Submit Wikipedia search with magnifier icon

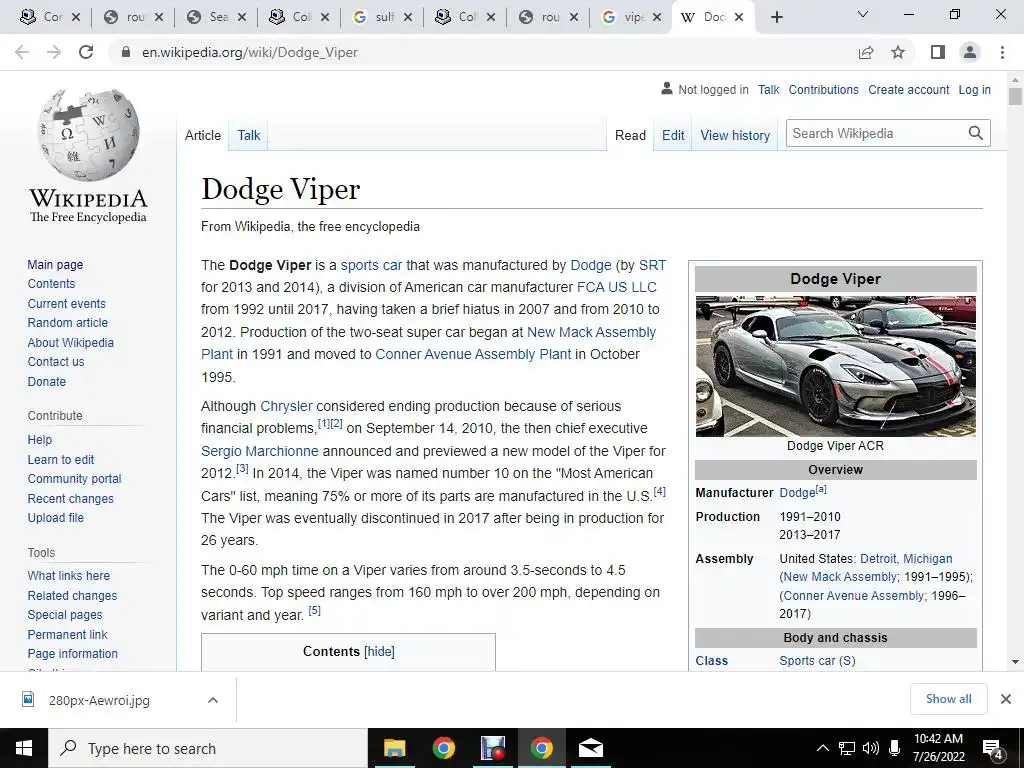tap(976, 133)
